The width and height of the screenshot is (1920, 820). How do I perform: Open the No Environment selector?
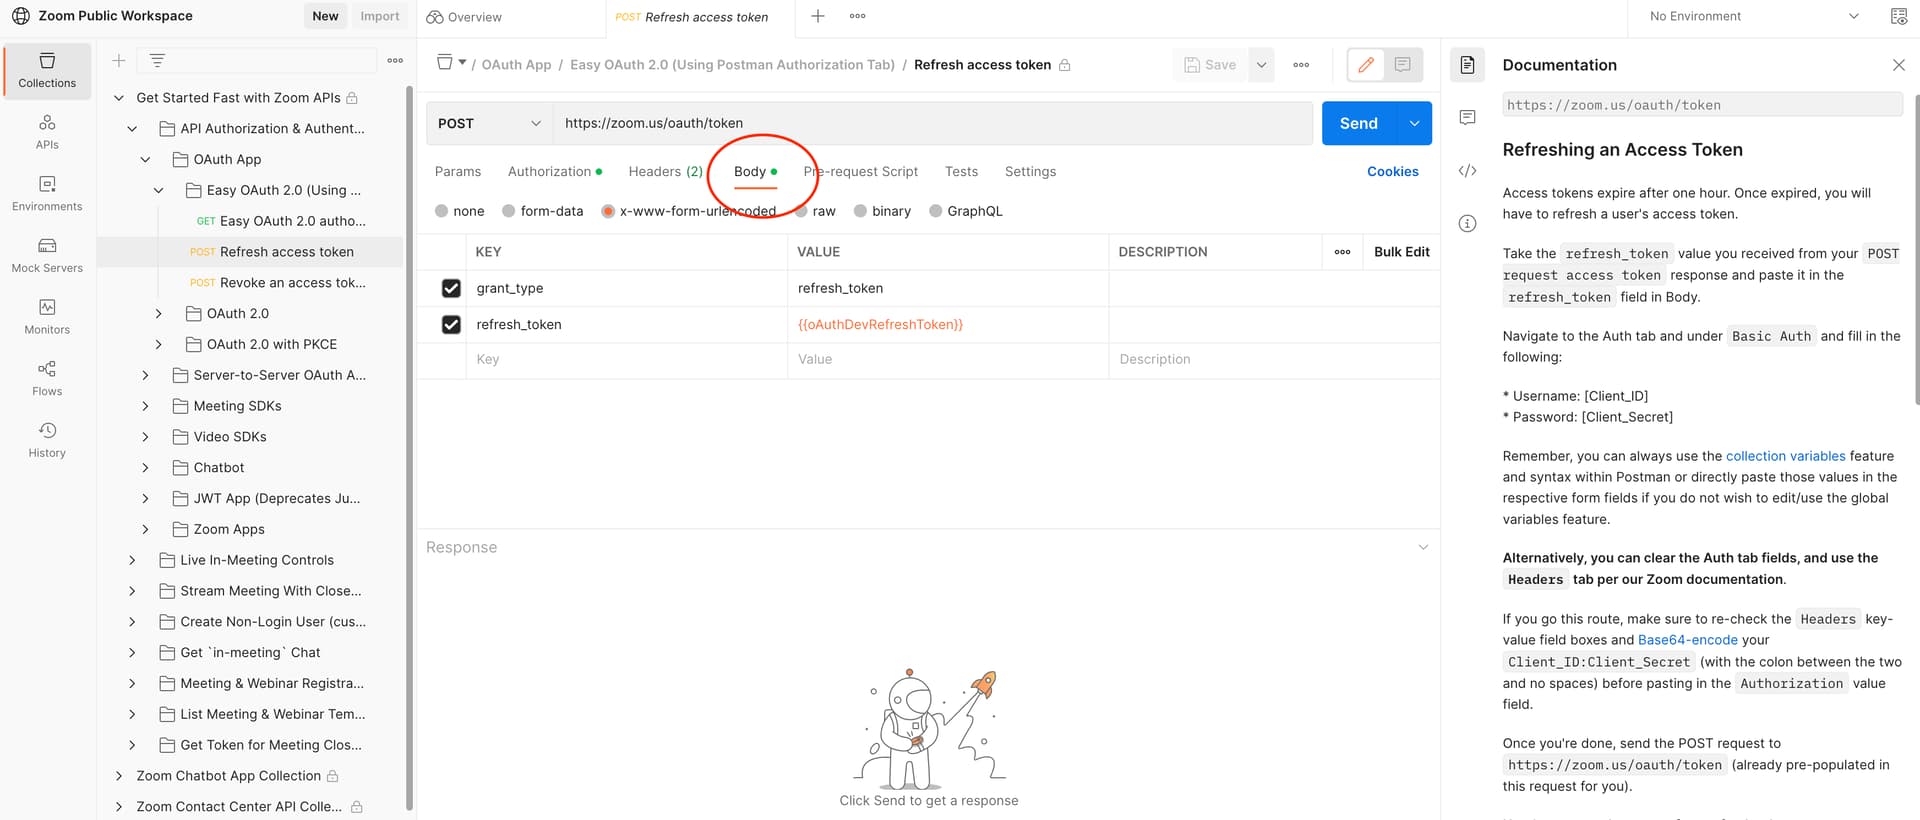point(1754,16)
